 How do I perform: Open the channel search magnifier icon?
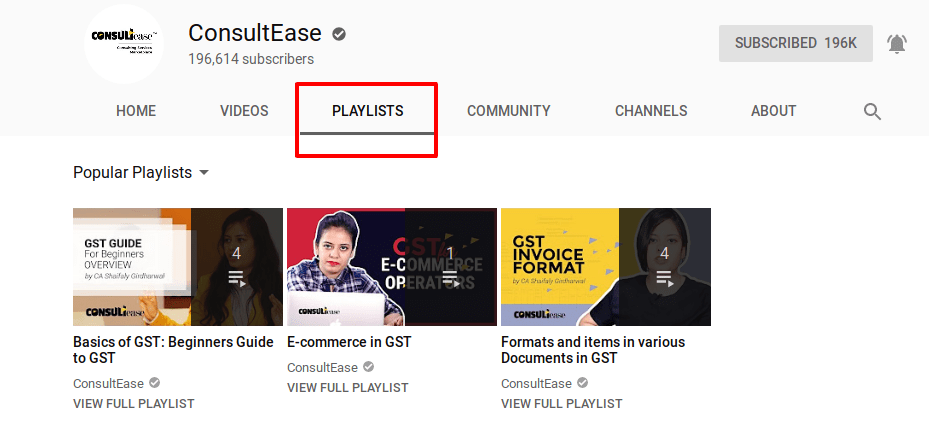click(872, 111)
